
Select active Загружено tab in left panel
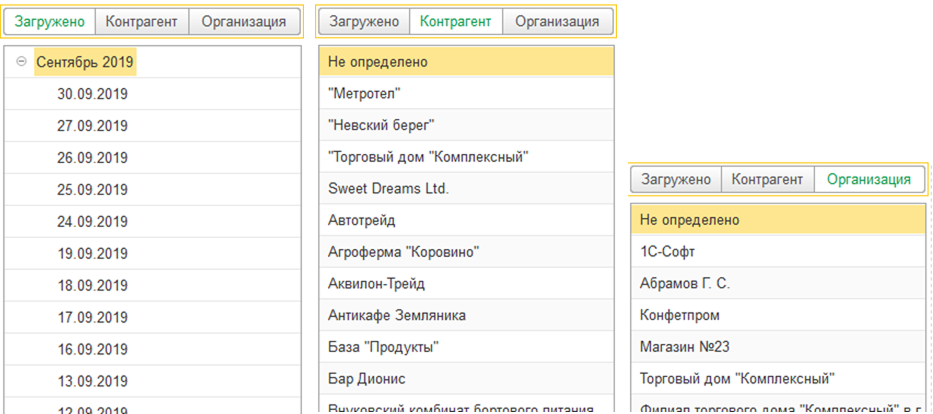pos(50,22)
